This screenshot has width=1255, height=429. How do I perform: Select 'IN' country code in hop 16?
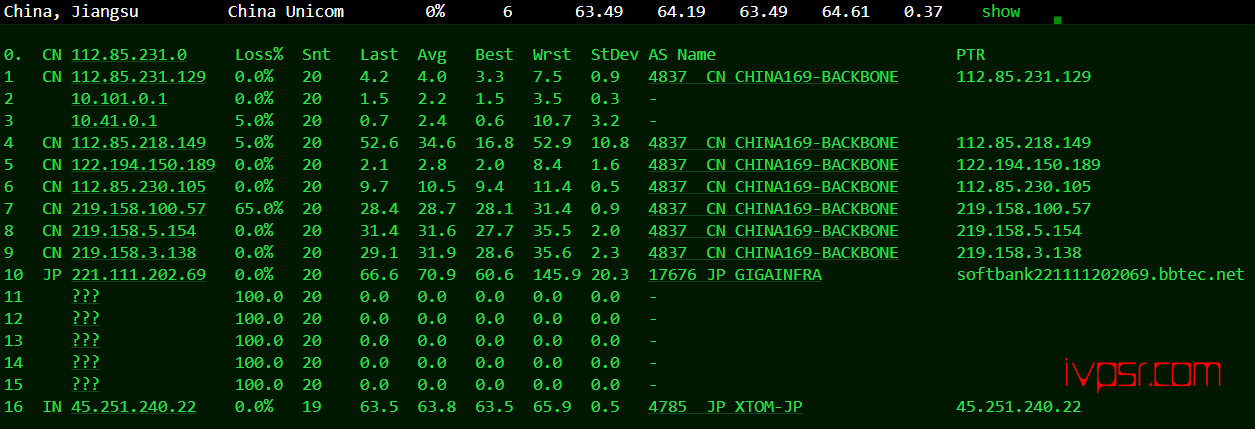point(52,407)
